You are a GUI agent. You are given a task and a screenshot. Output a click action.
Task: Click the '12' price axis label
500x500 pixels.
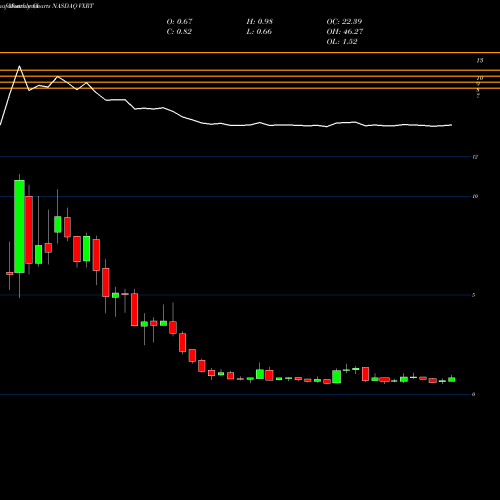coord(475,157)
